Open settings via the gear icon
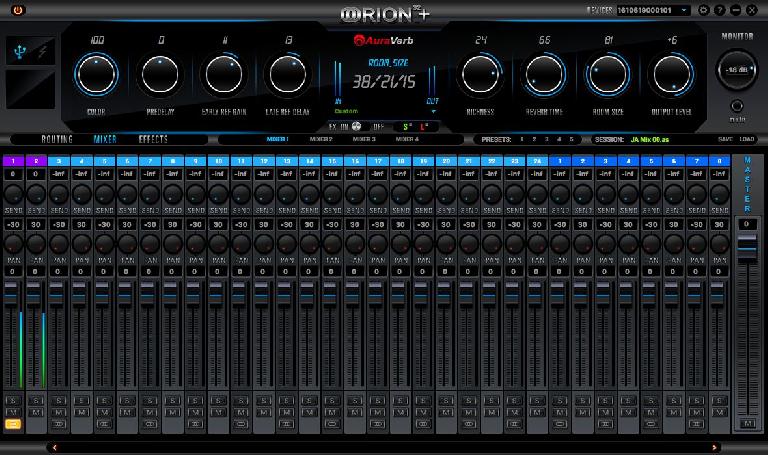The width and height of the screenshot is (768, 455). 703,10
